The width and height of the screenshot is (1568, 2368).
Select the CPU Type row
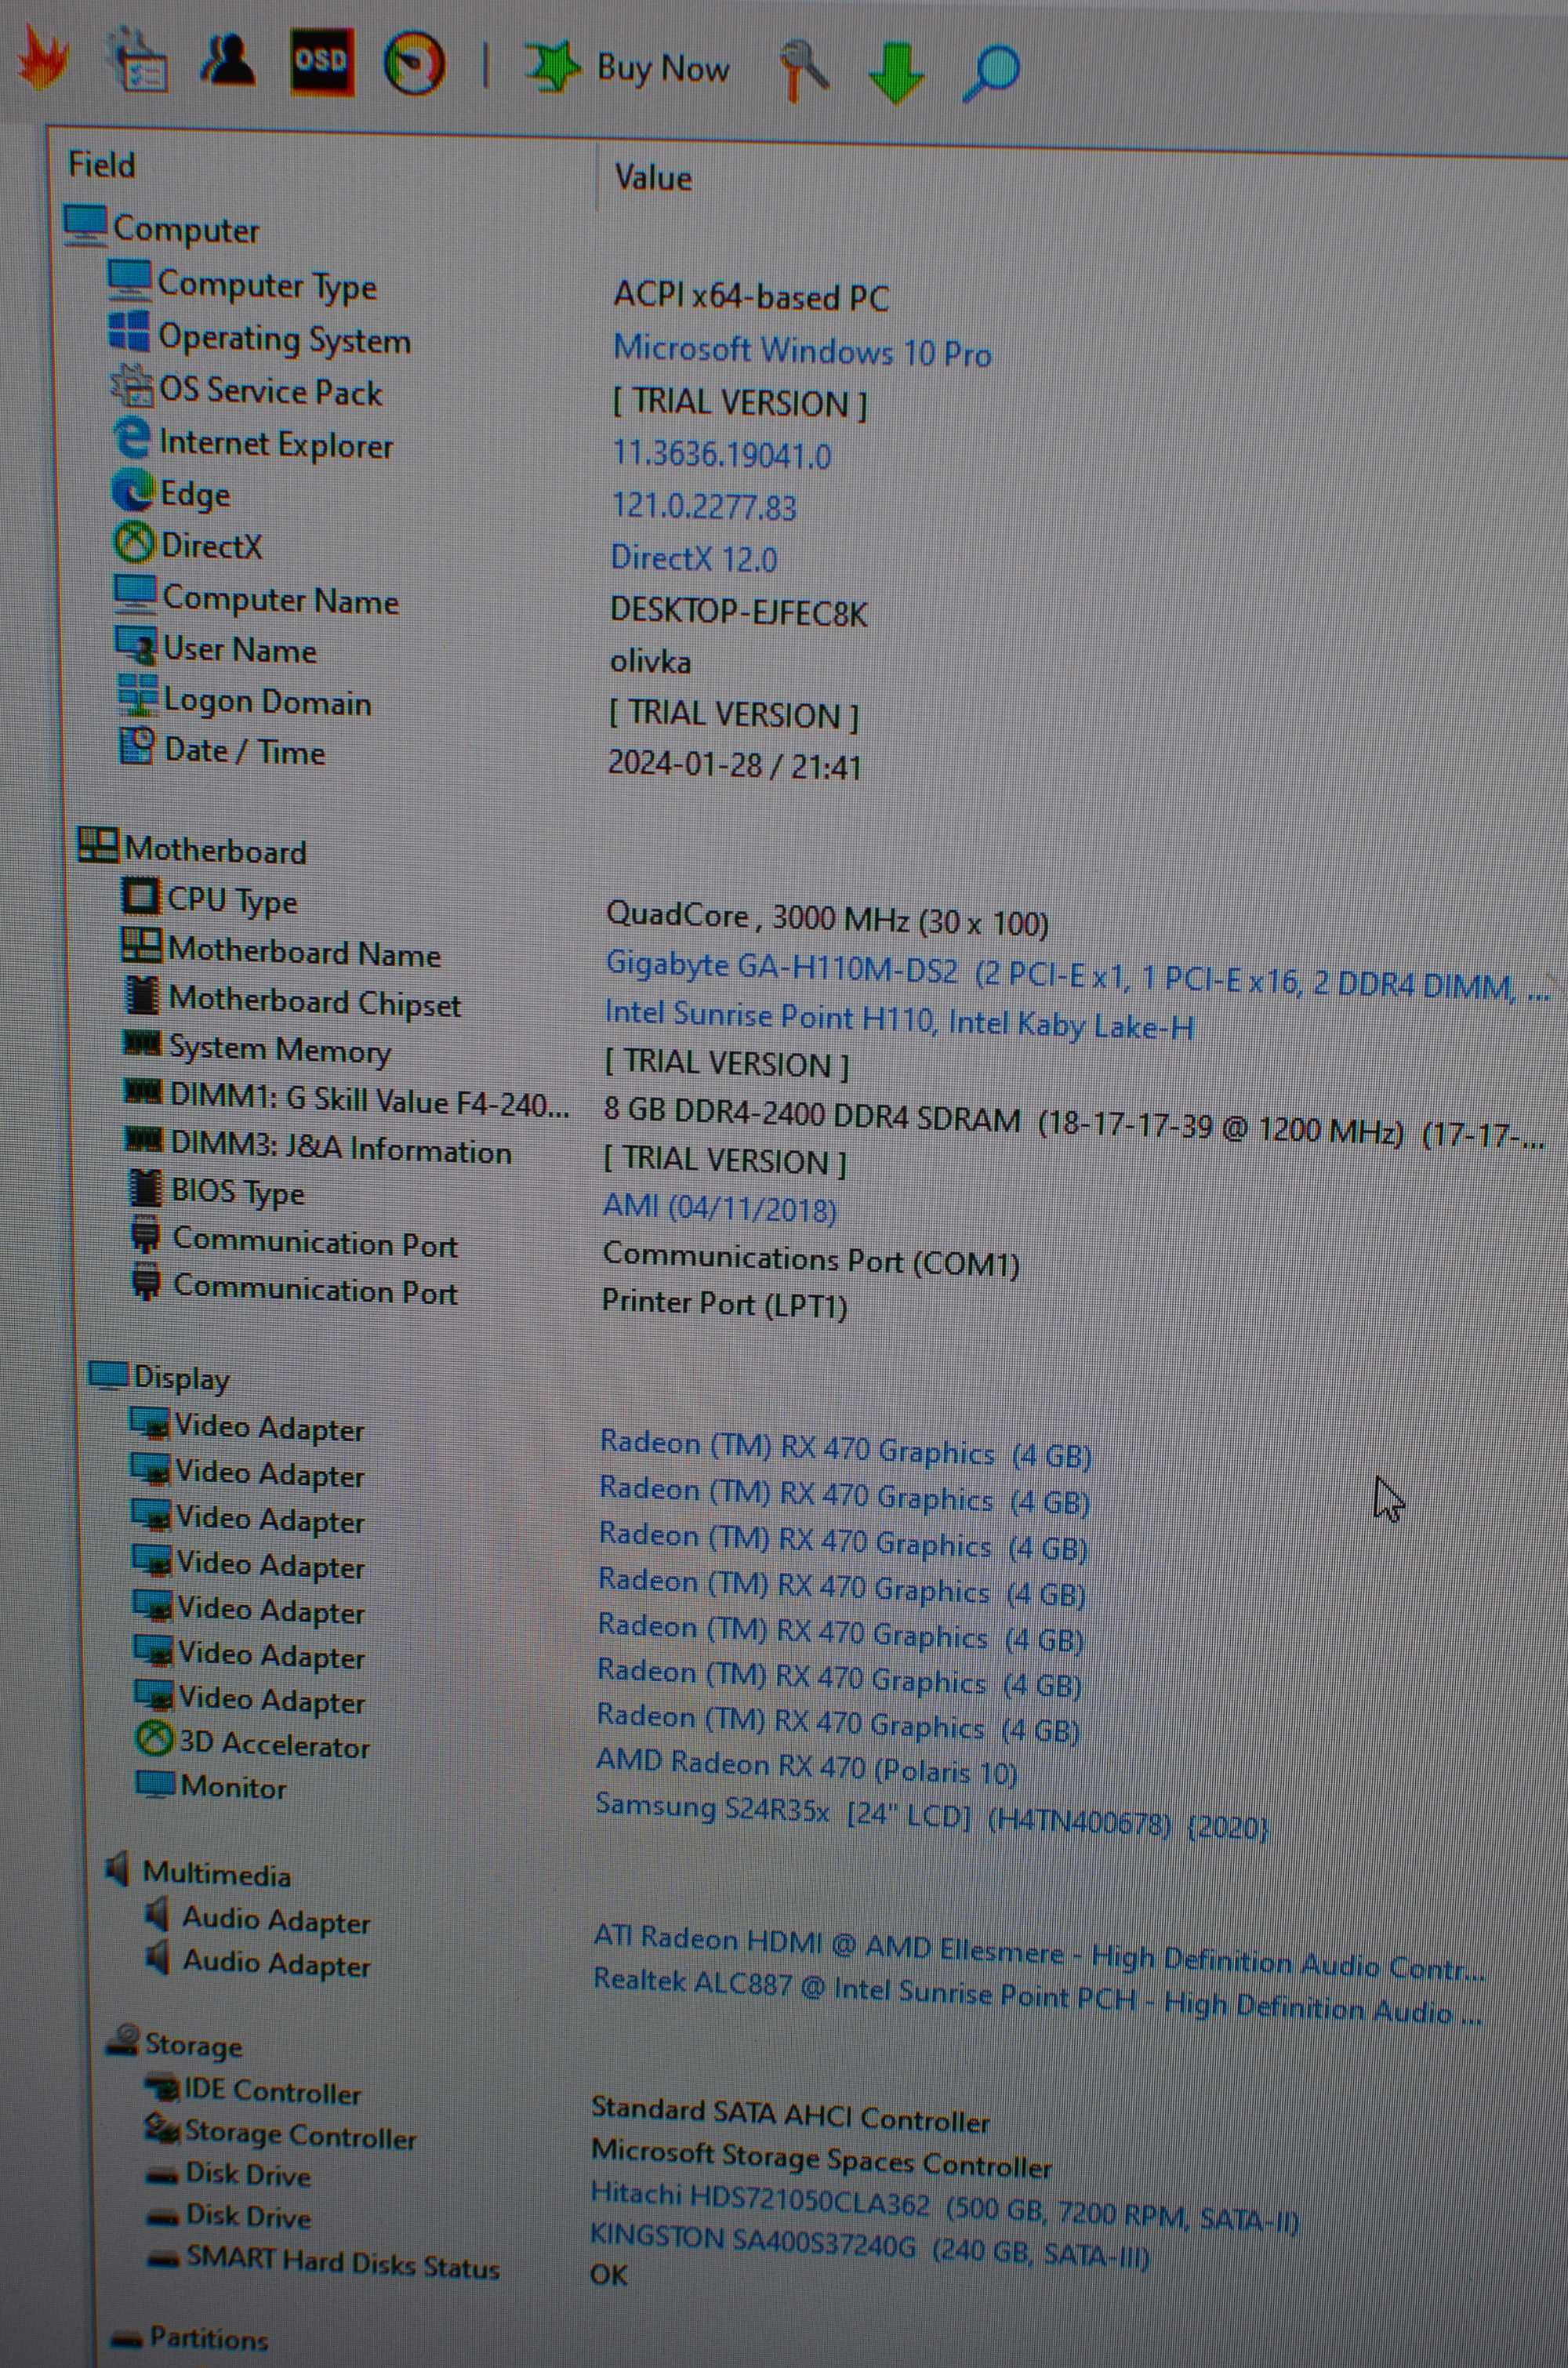tap(210, 899)
